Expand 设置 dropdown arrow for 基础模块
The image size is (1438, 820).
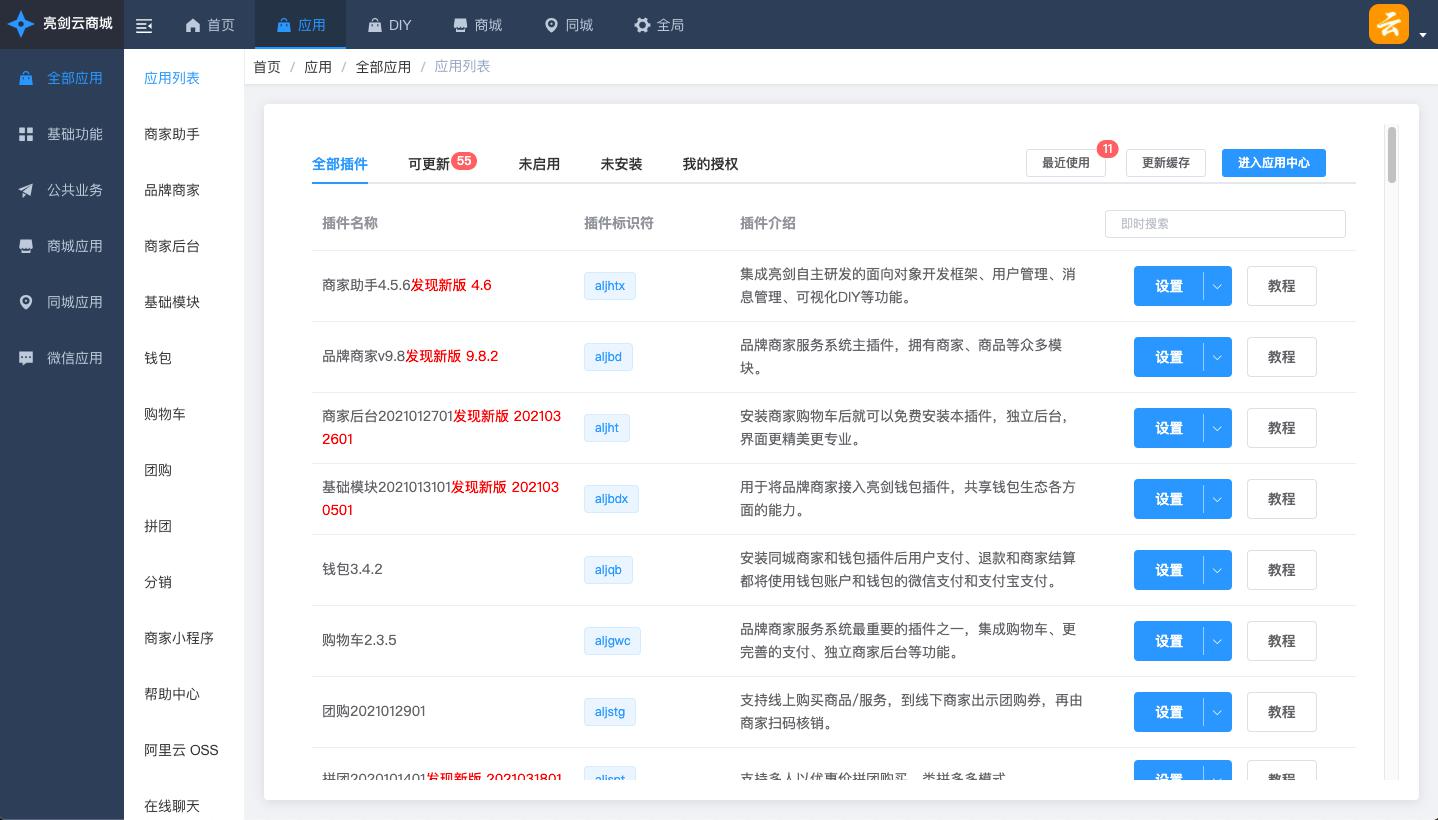click(1217, 499)
